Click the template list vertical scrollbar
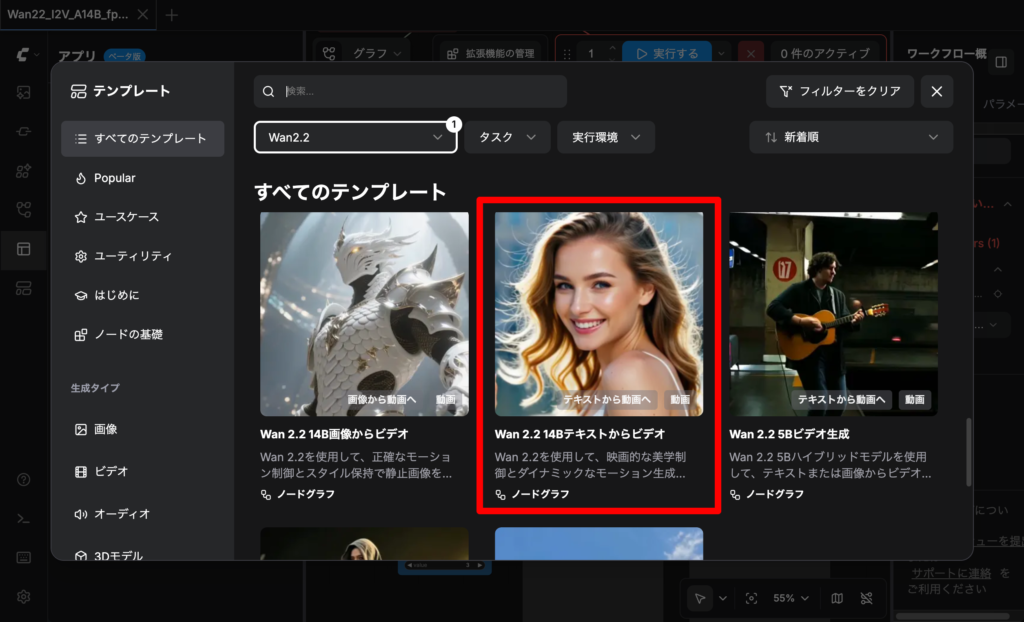The image size is (1024, 622). click(x=966, y=450)
